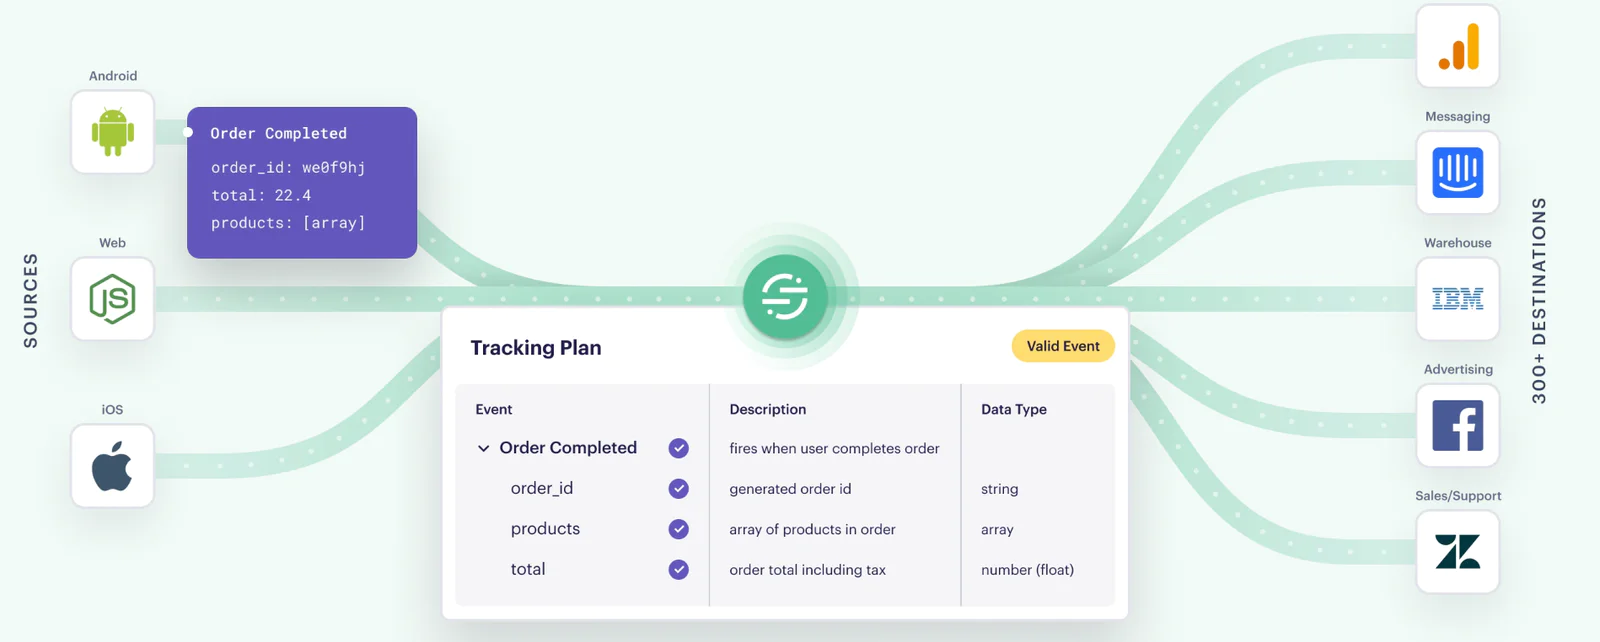Open the Zendesk sales/support destination icon
This screenshot has height=642, width=1600.
pyautogui.click(x=1458, y=552)
